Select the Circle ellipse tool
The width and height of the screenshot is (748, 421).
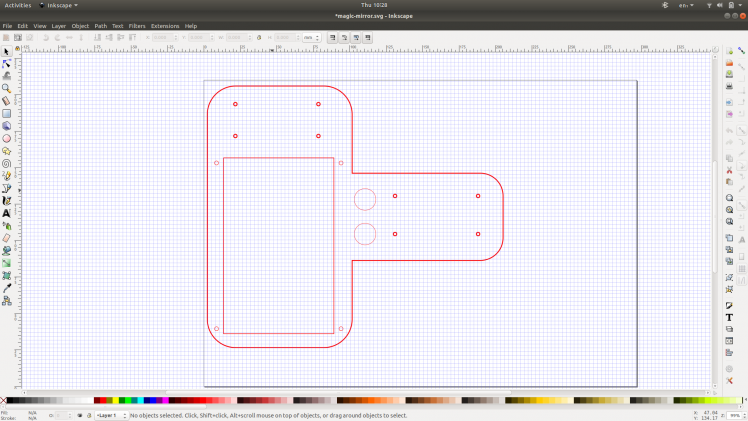(x=6, y=138)
